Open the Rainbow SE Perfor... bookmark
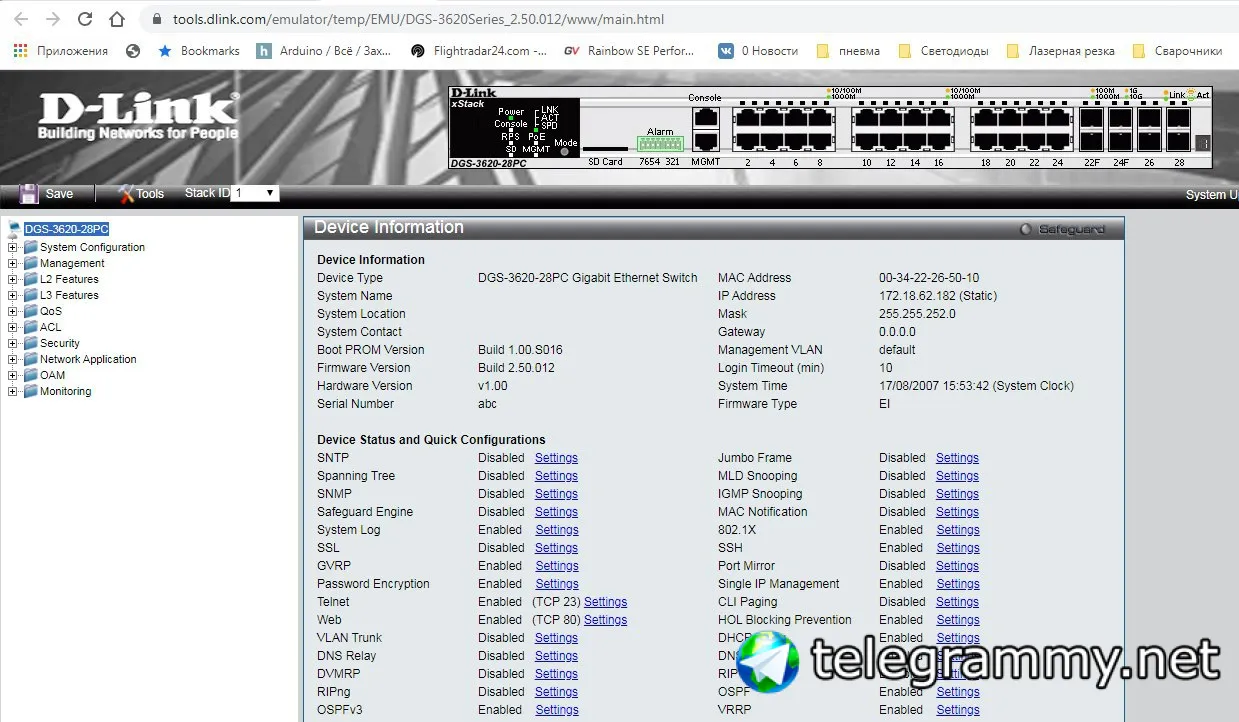The height and width of the screenshot is (722, 1239). point(629,51)
